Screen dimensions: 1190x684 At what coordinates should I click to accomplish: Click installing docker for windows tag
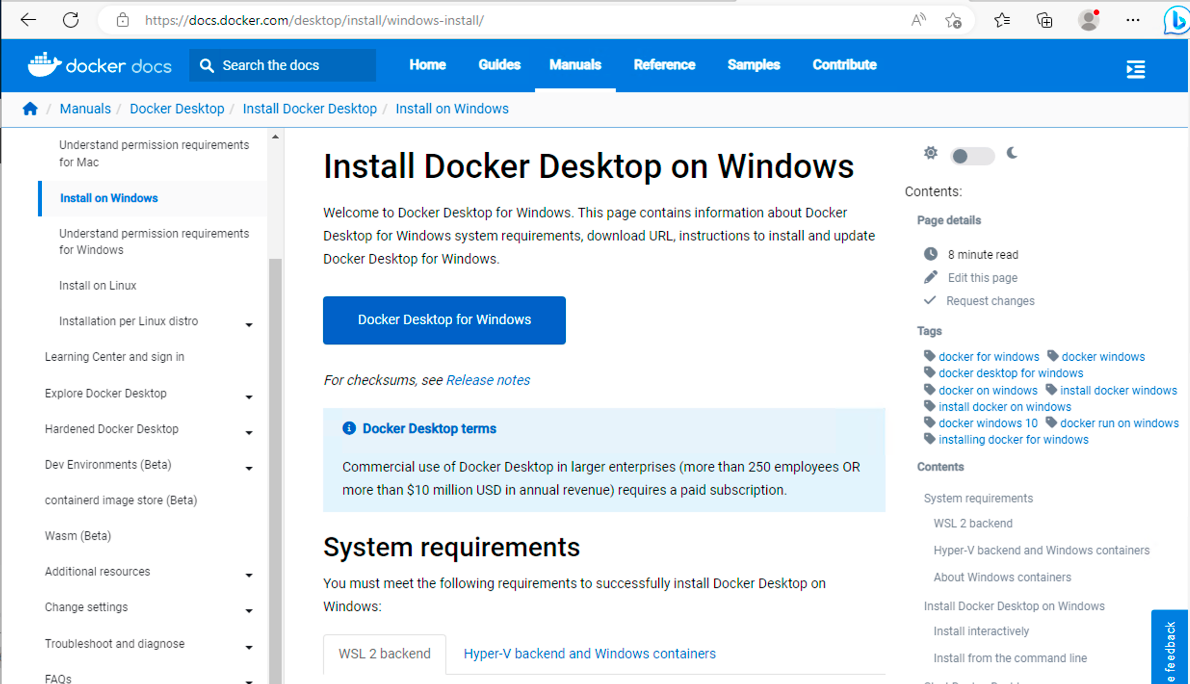(x=1013, y=440)
